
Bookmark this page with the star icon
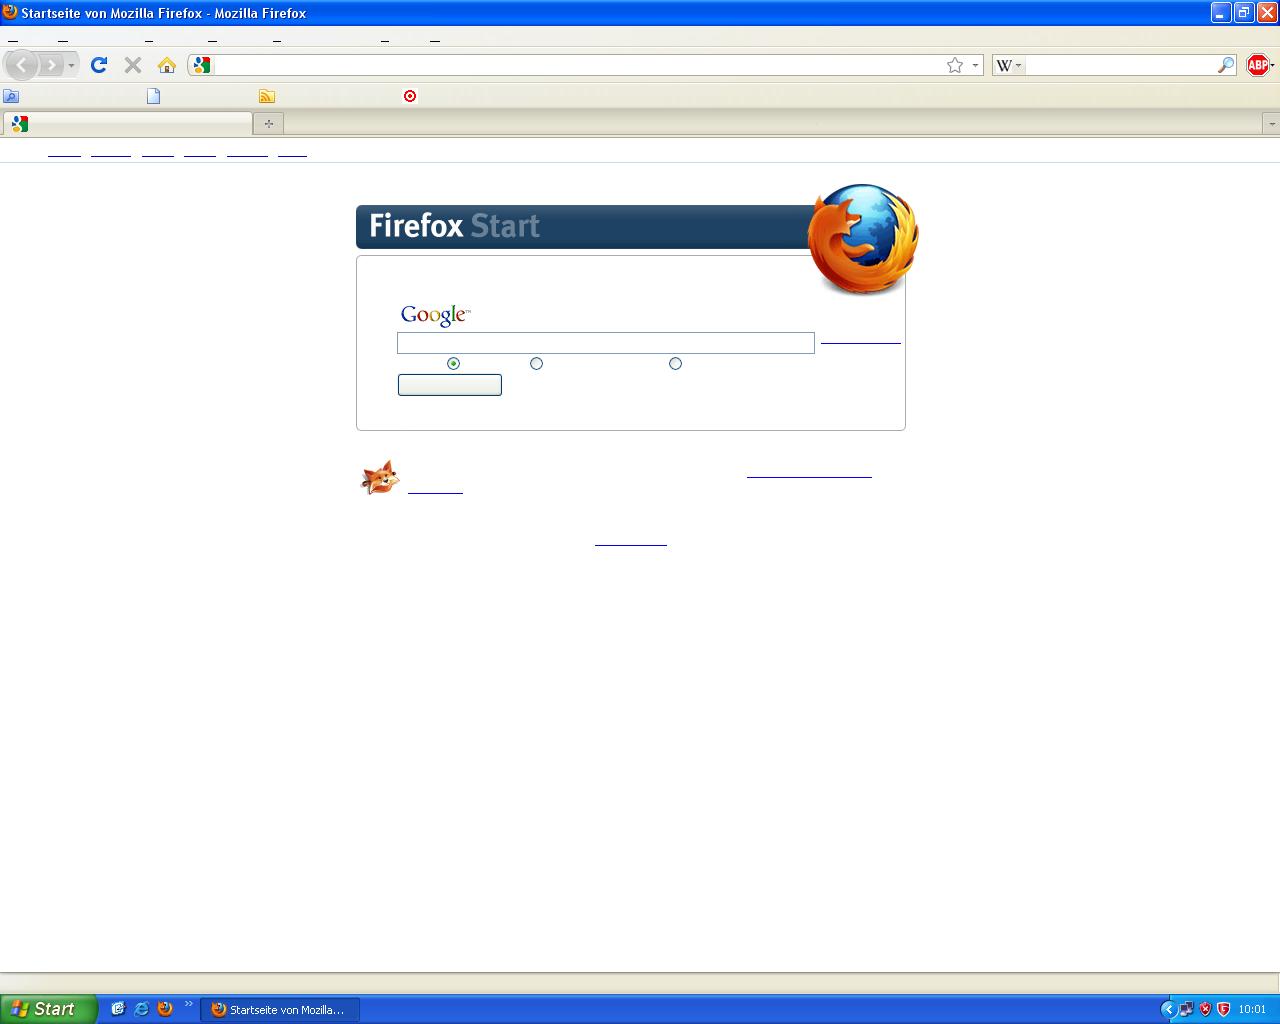pos(955,65)
